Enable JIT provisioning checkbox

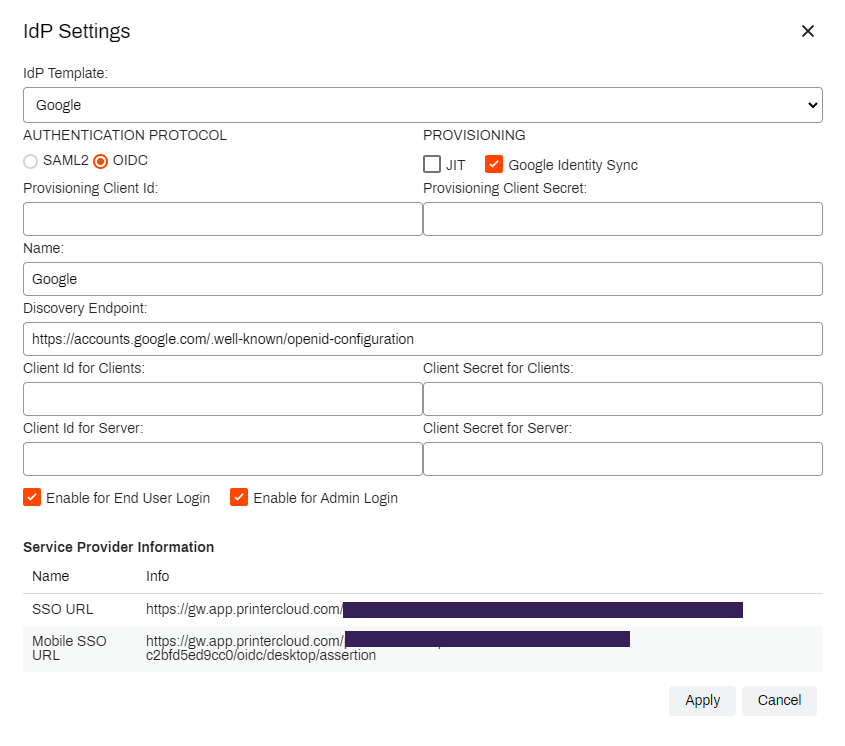tap(432, 164)
